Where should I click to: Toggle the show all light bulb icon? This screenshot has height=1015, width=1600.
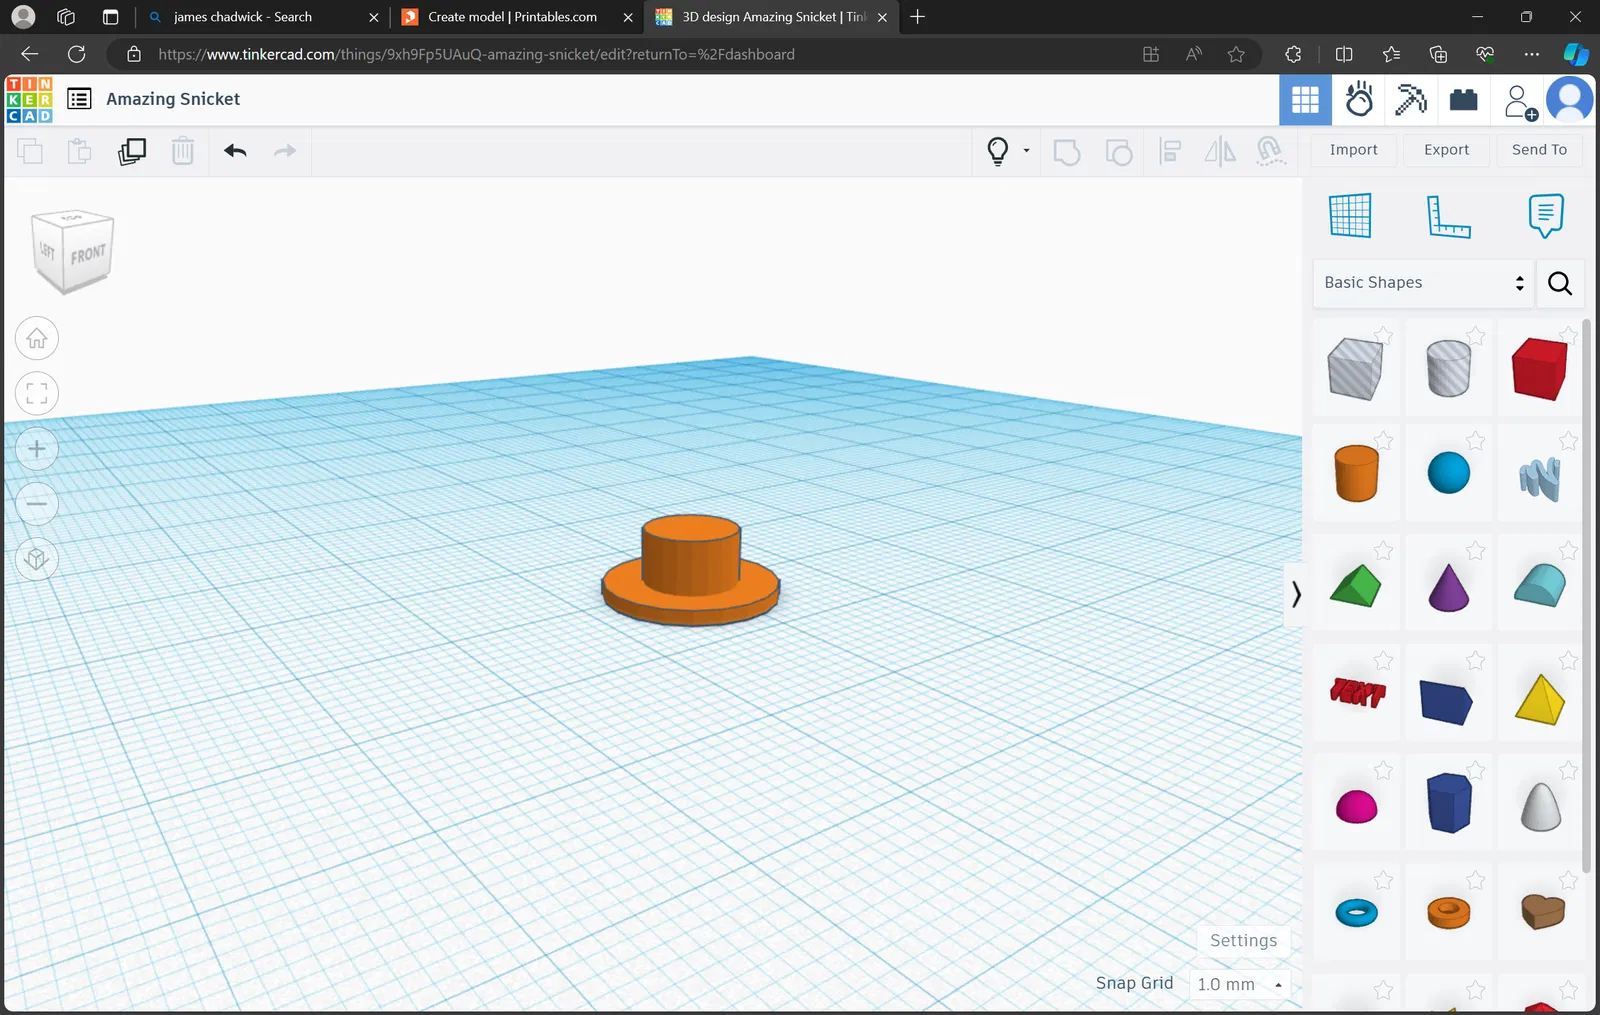(997, 151)
